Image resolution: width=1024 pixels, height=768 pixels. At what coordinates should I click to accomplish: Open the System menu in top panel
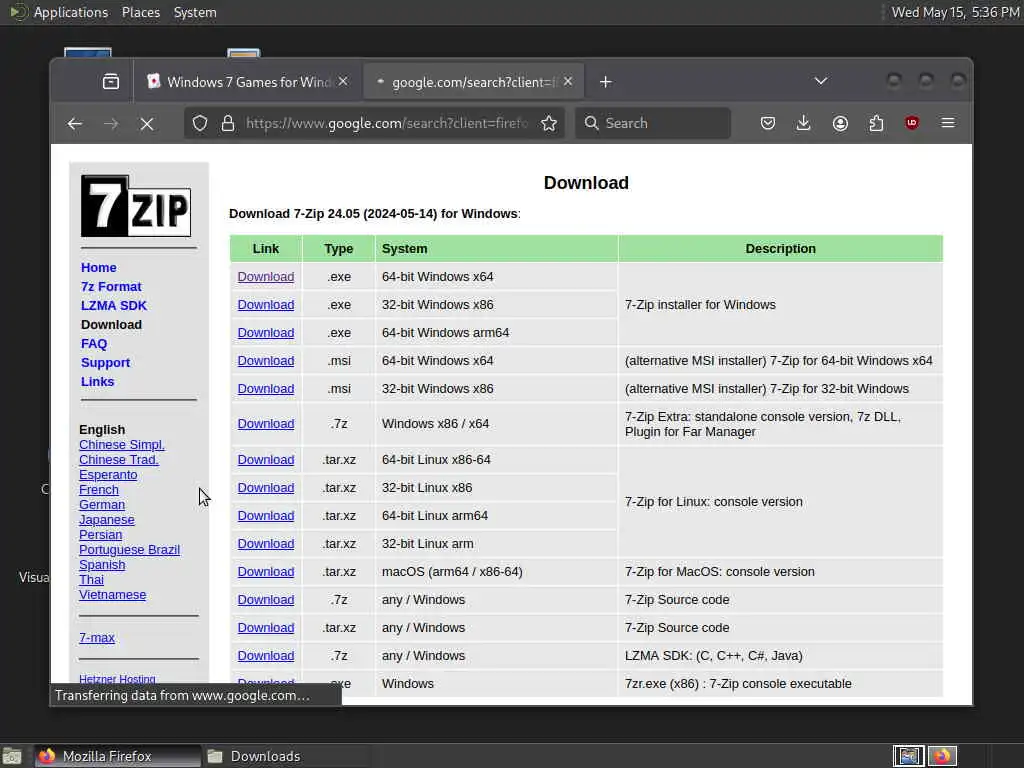pos(195,12)
